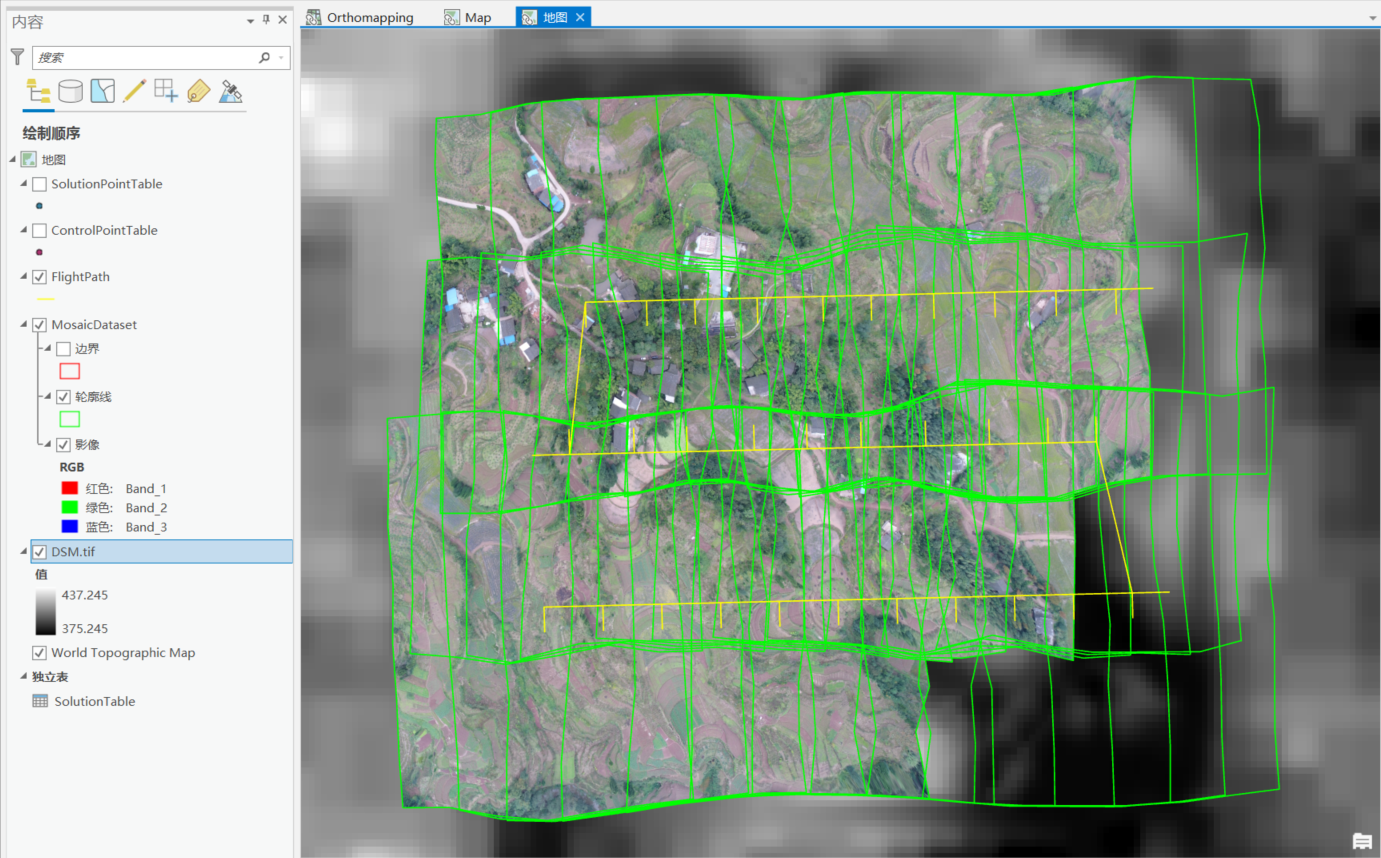Select ControlPointTable layer name

tap(104, 230)
